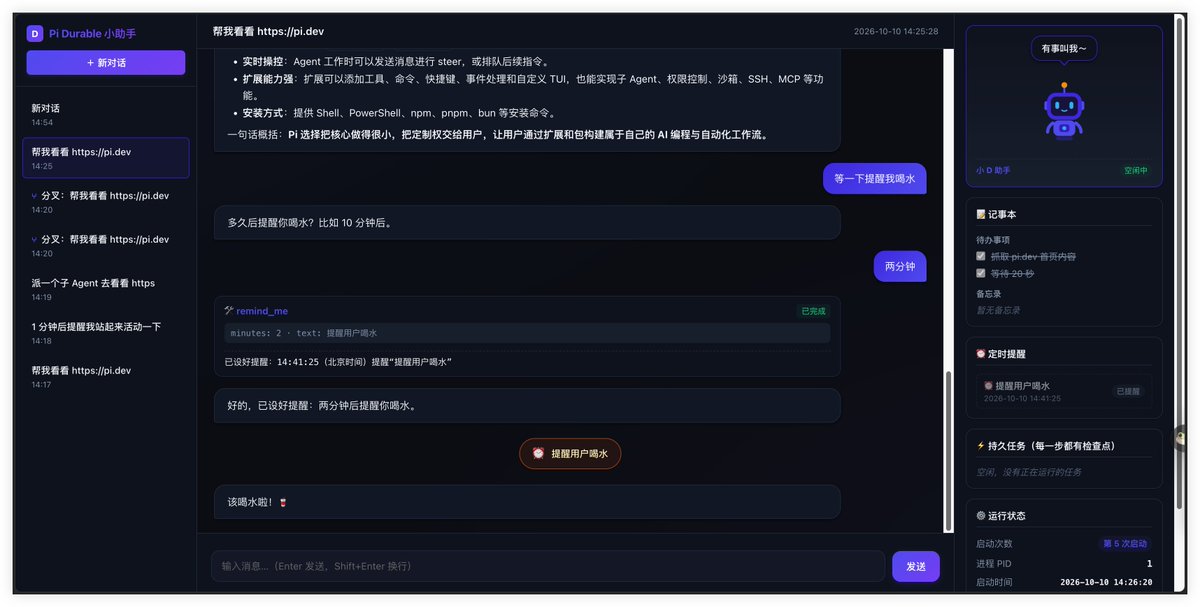This screenshot has height=607, width=1200.
Task: Click the 空闲中 status badge
Action: tap(1136, 170)
